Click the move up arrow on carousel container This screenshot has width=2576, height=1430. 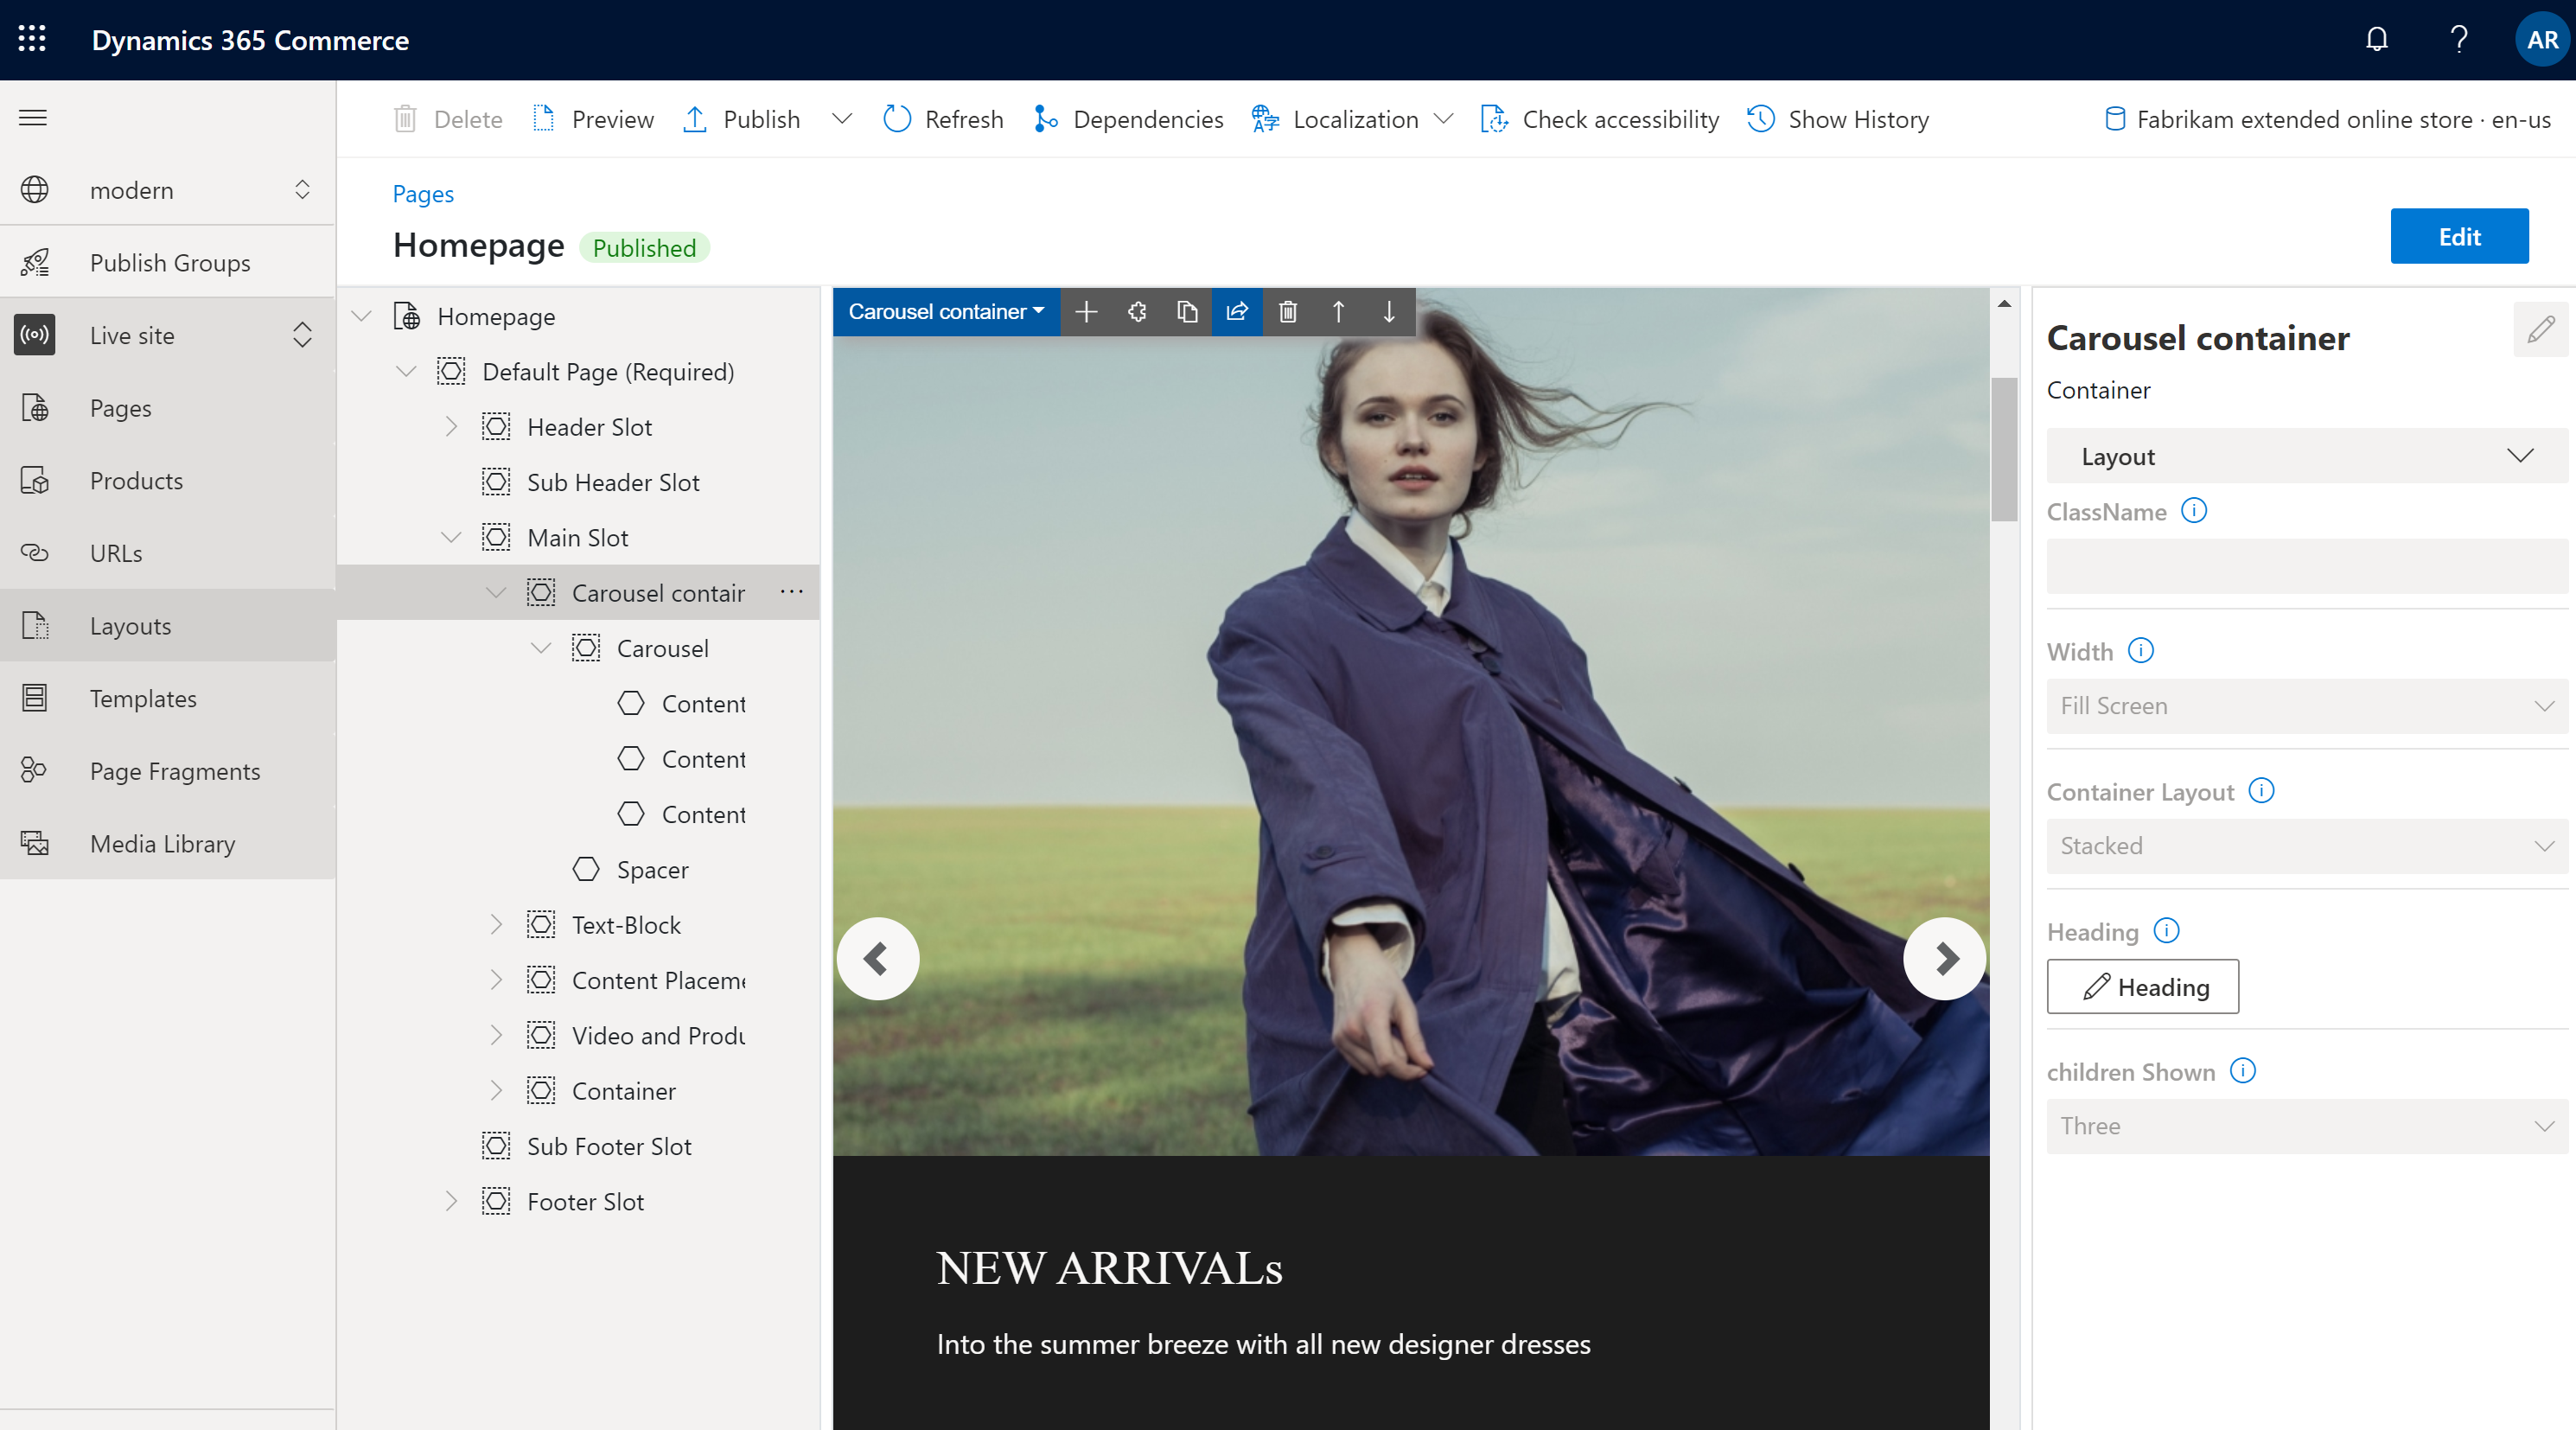(1338, 310)
